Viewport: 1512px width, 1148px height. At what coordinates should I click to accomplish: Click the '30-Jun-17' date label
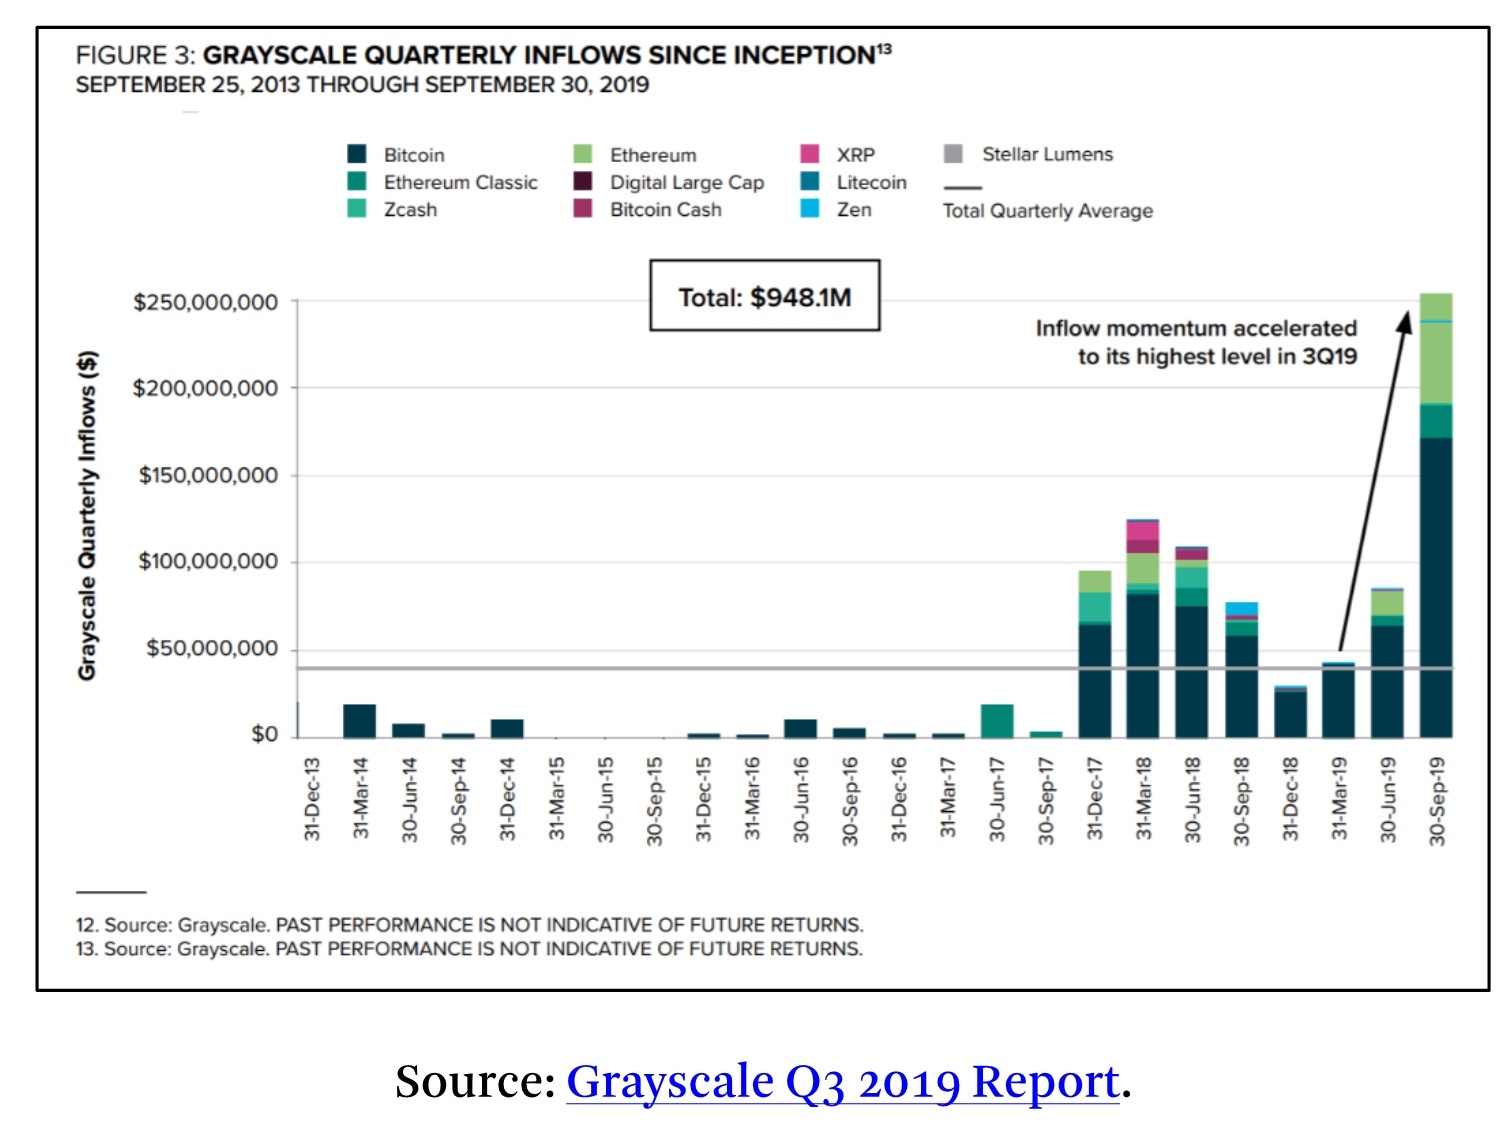coord(997,800)
